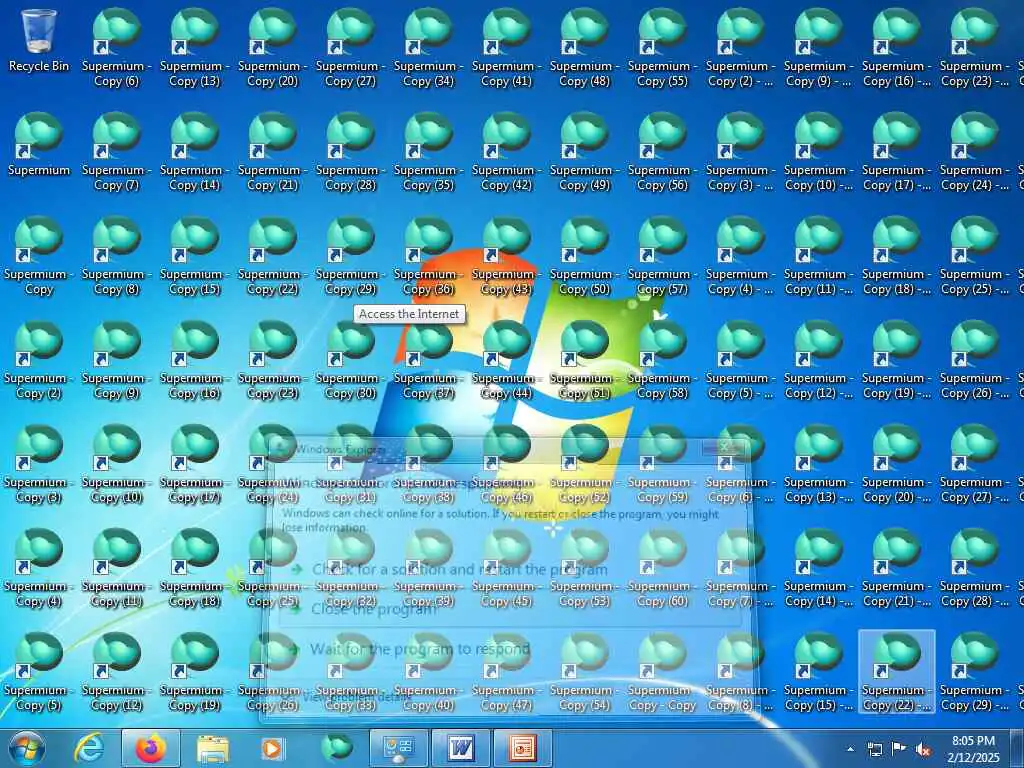Expand View problem details in the dialog

point(356,697)
